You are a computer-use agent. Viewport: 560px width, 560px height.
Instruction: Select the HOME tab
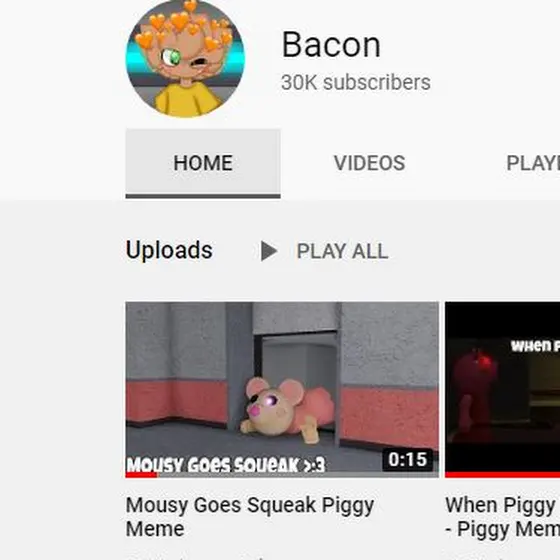tap(203, 163)
